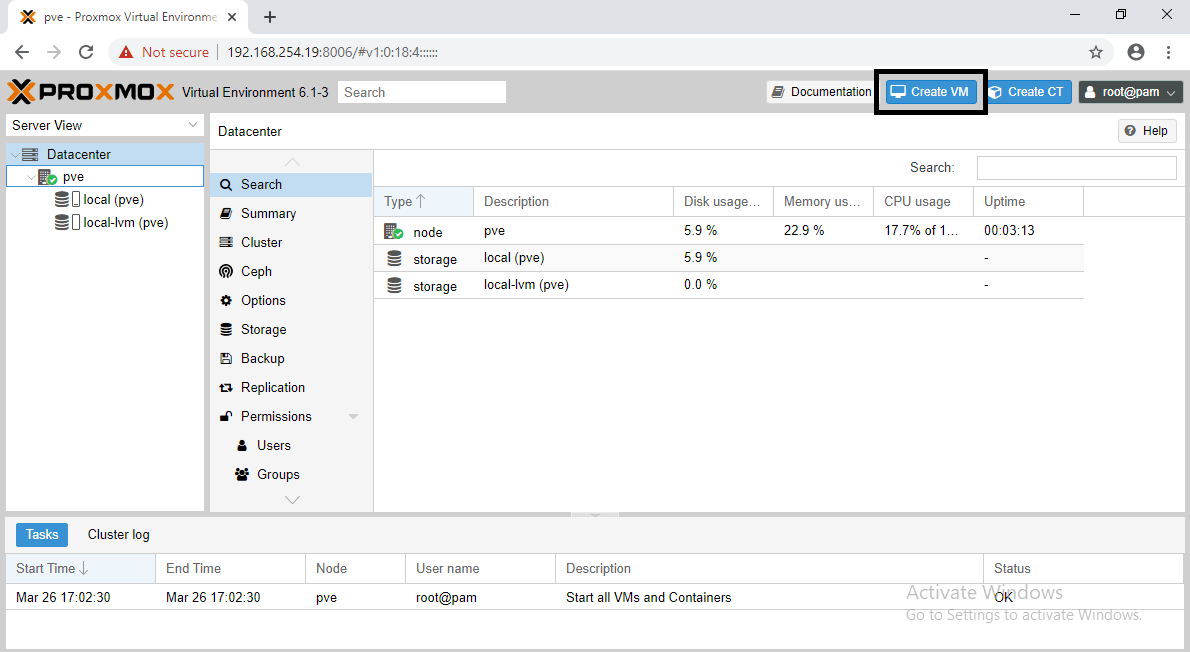Open the Backup section
1190x652 pixels.
coord(262,358)
